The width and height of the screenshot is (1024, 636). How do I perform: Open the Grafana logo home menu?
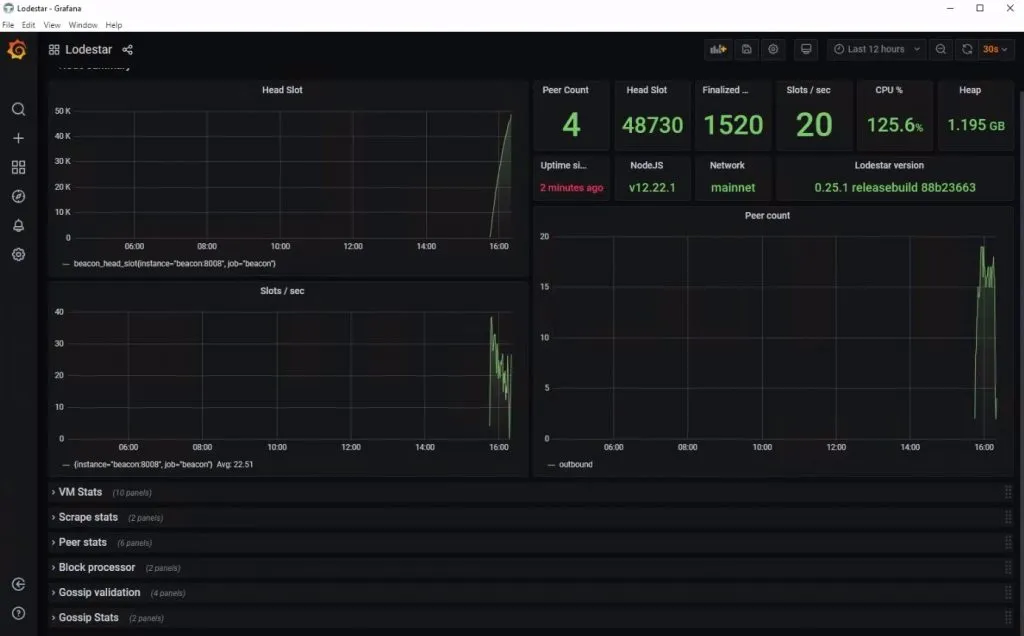pos(18,50)
